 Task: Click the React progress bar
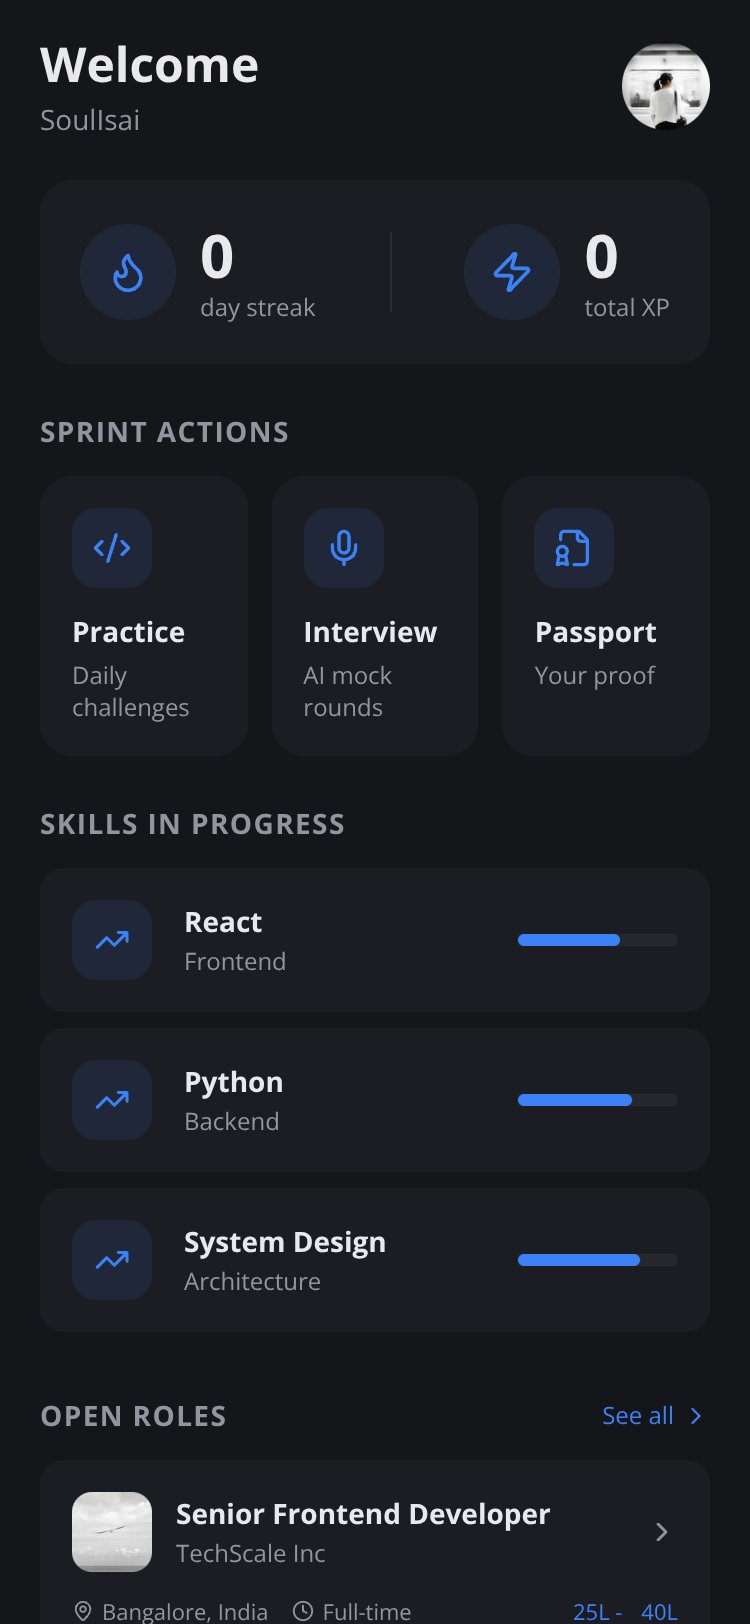598,940
